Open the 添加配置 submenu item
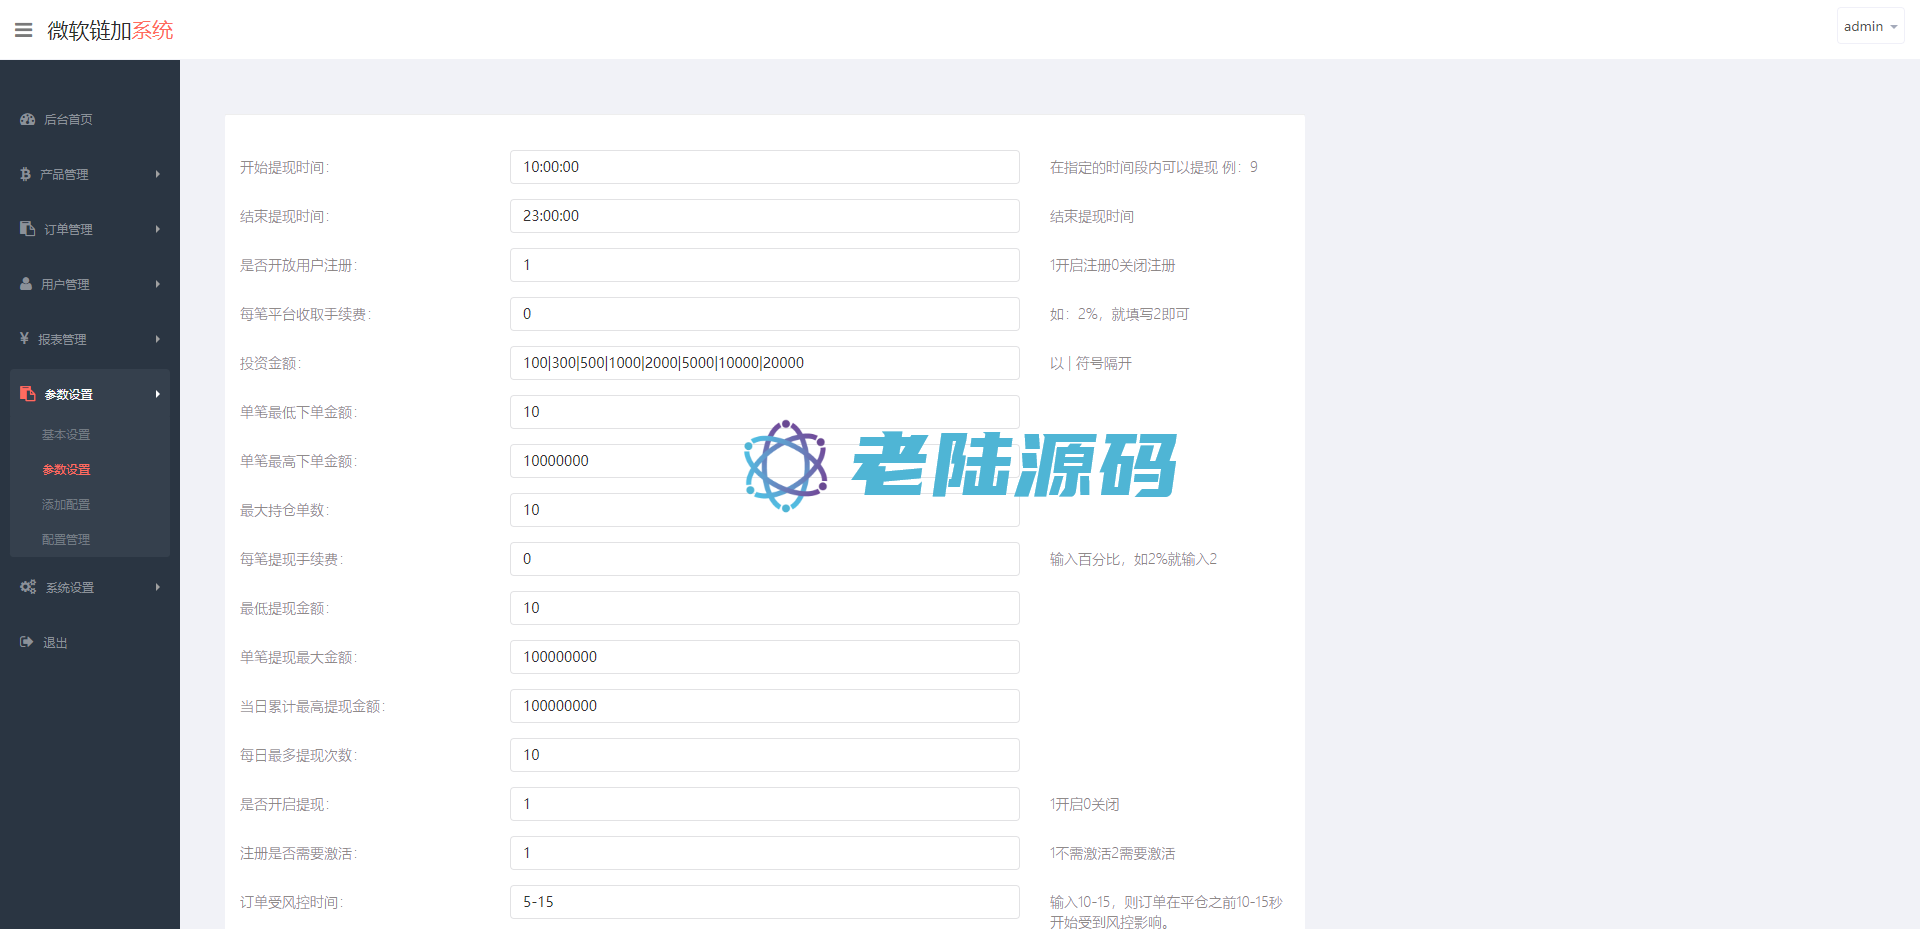The height and width of the screenshot is (929, 1920). tap(66, 505)
